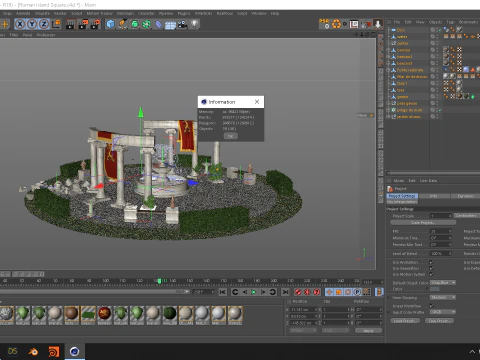Add a Camera object
This screenshot has height=360, width=480.
point(182,24)
